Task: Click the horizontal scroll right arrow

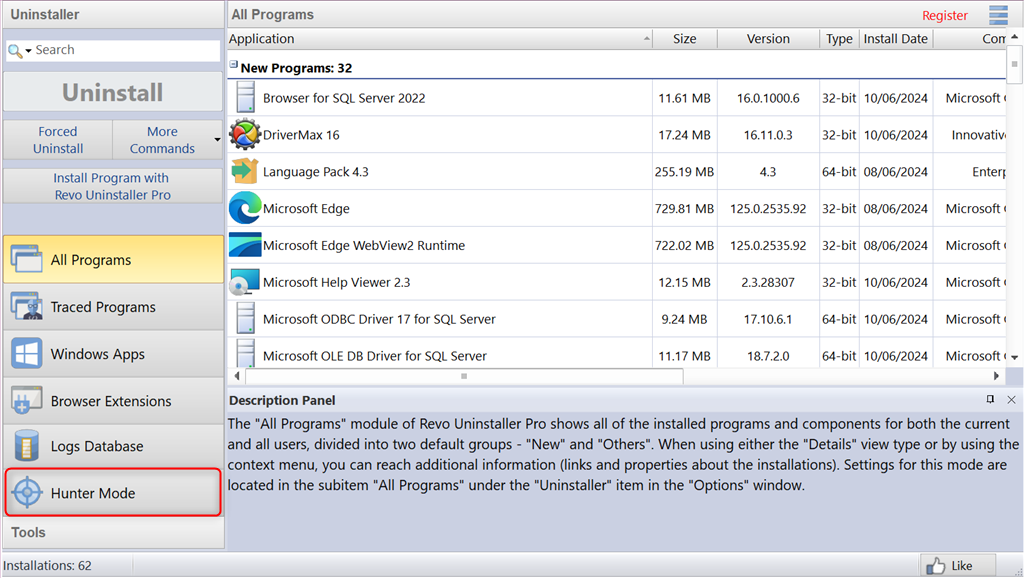Action: (x=996, y=376)
